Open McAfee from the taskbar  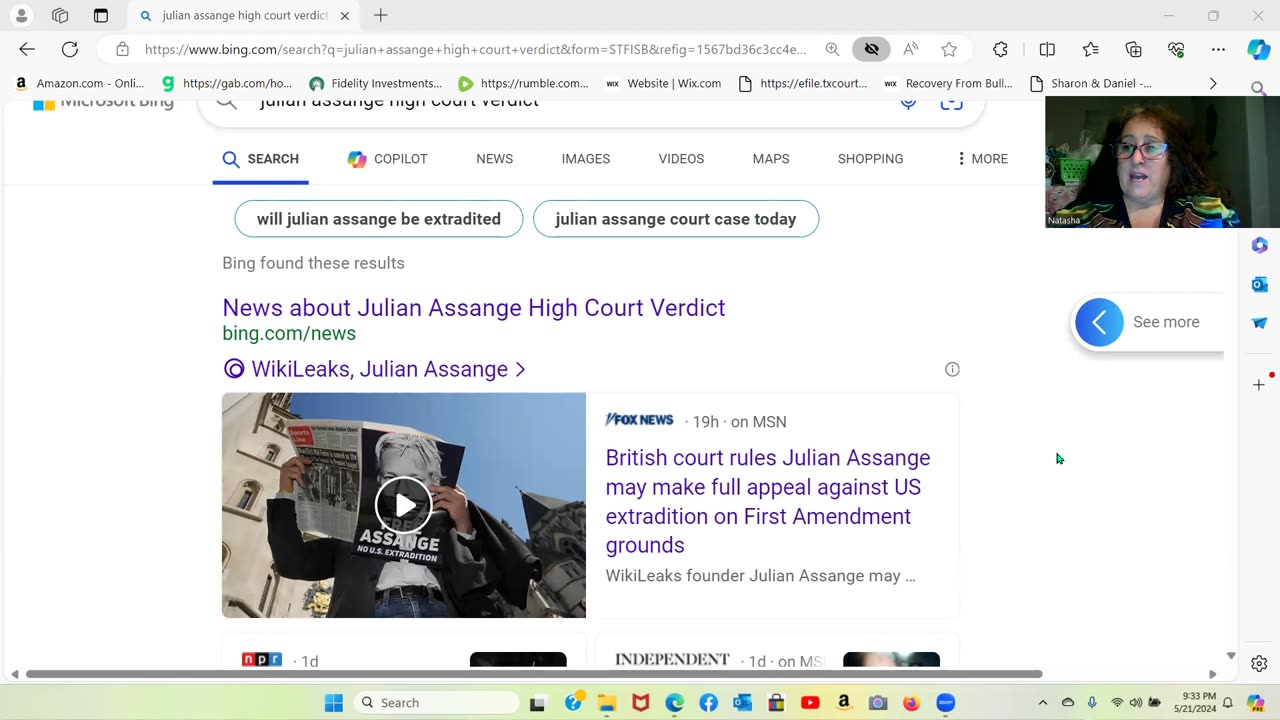click(641, 703)
